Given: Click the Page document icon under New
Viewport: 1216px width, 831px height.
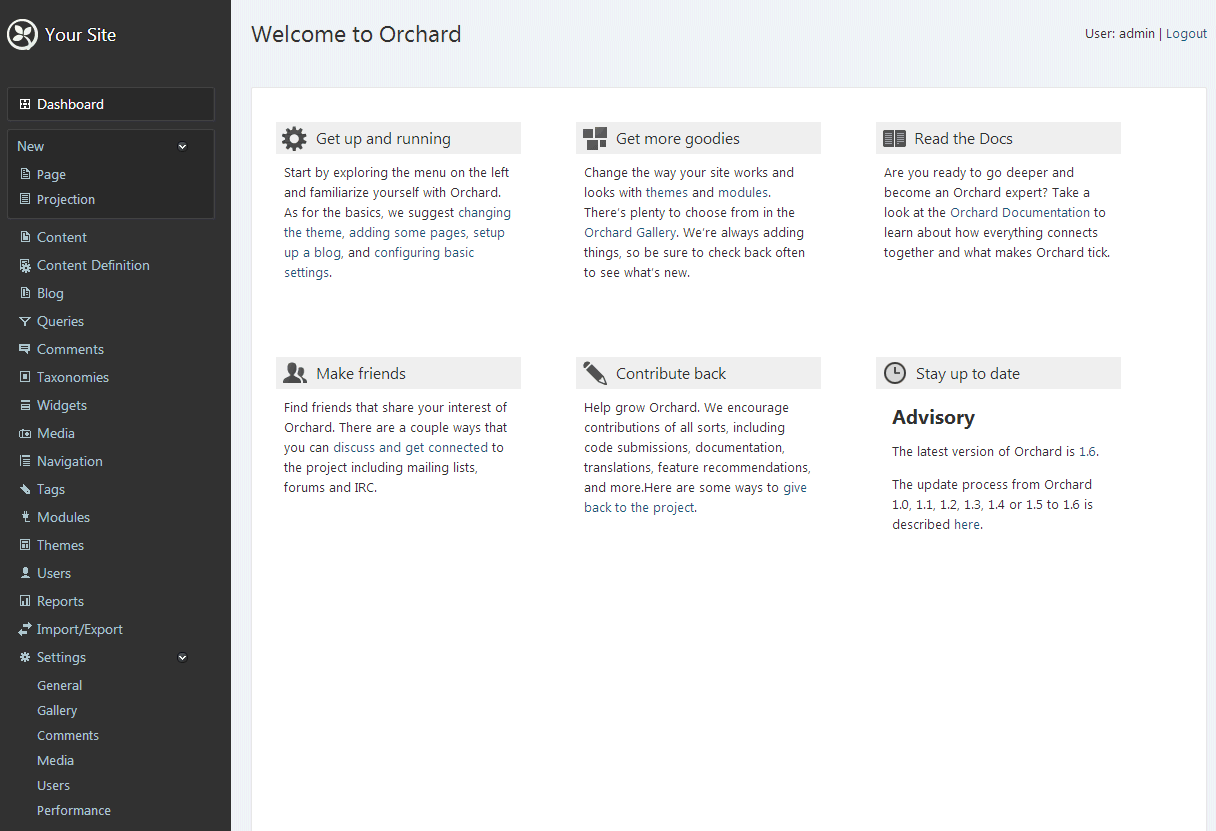Looking at the screenshot, I should click(26, 174).
